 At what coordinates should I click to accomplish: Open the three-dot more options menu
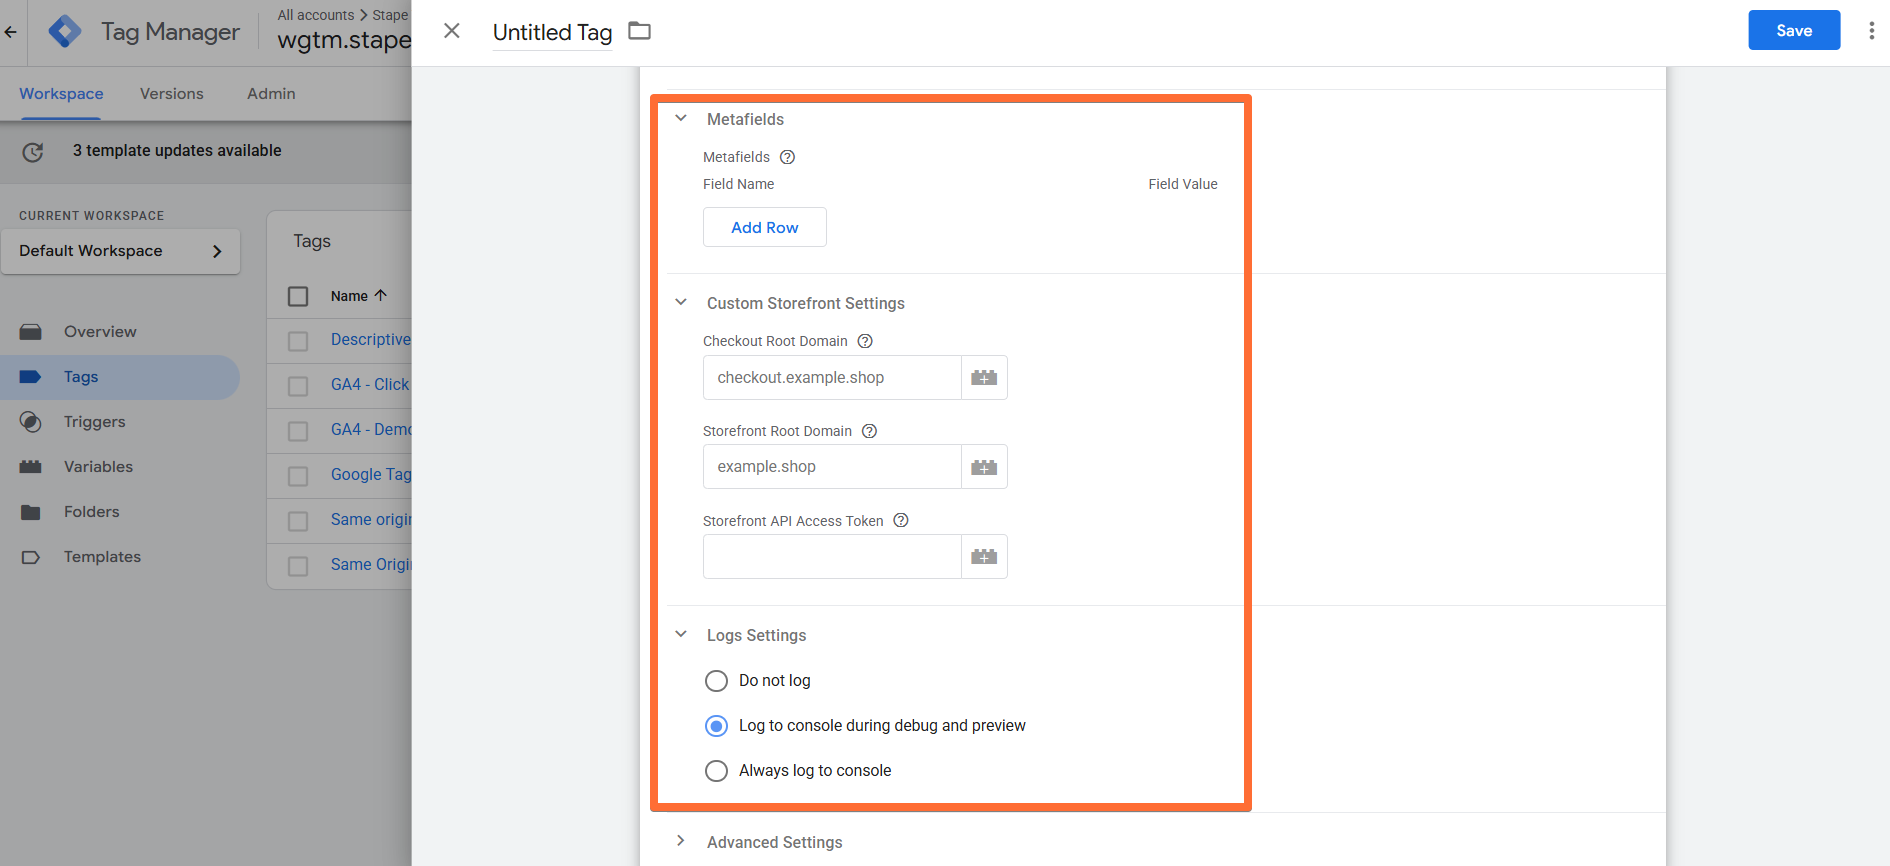[1871, 31]
